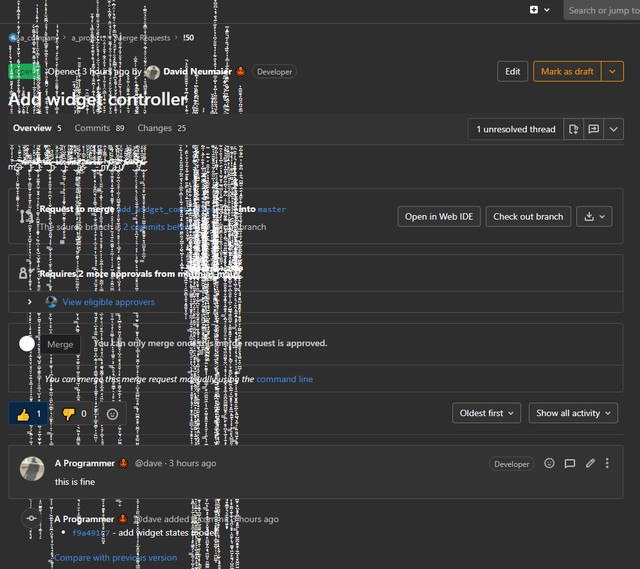Click the Developer badge on comment
640x569 pixels.
coord(511,464)
